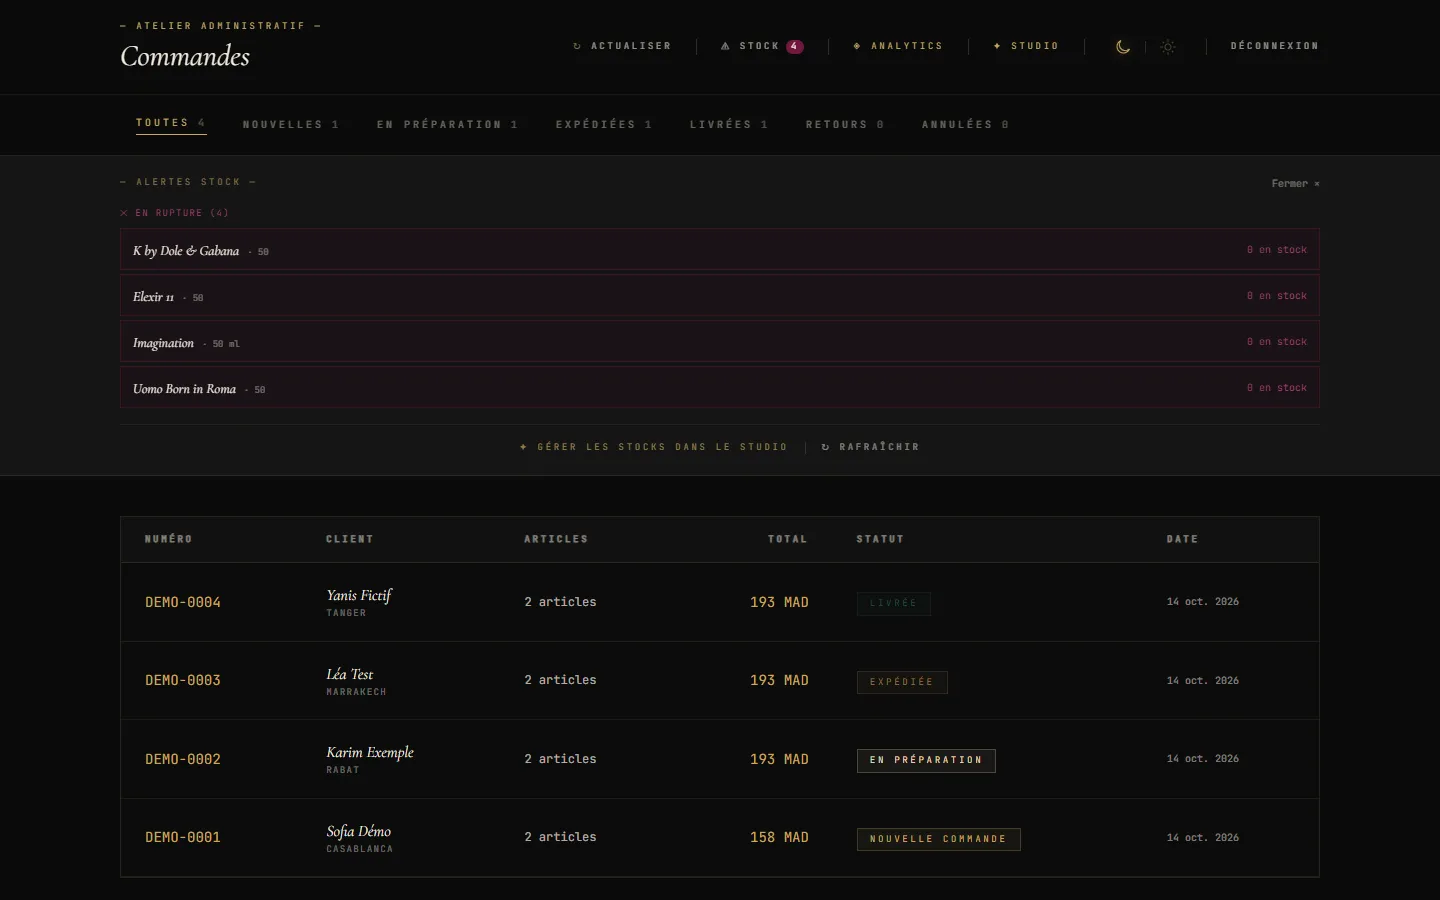Click the Client column header

(x=350, y=539)
